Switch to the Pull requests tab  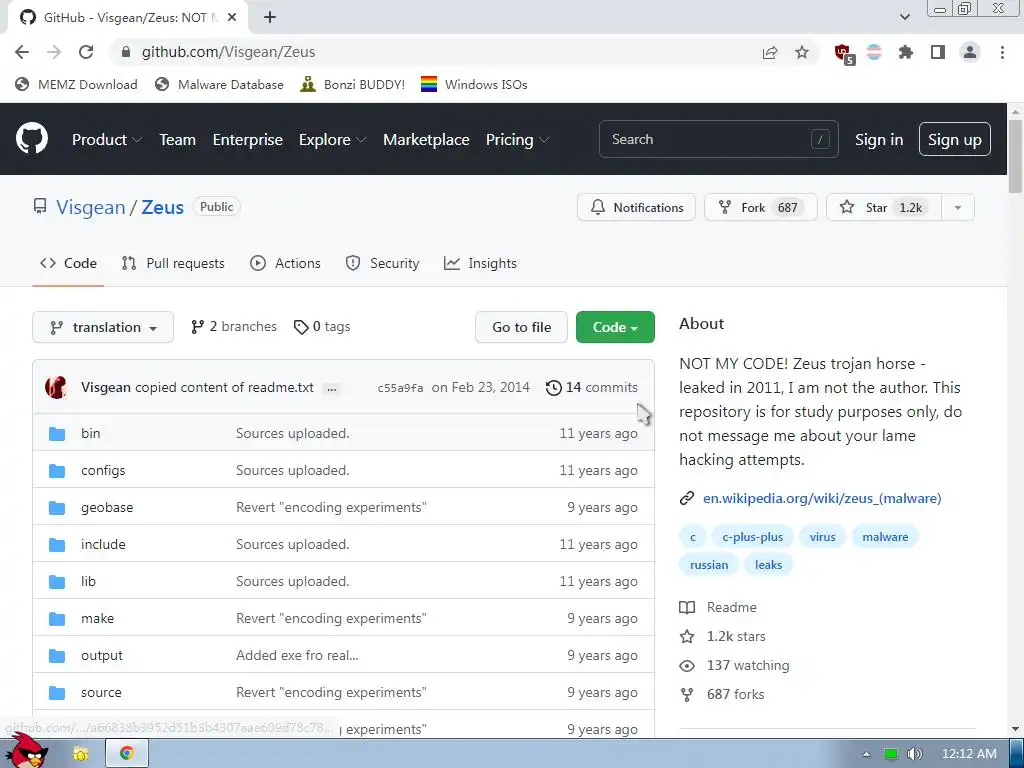coord(173,263)
